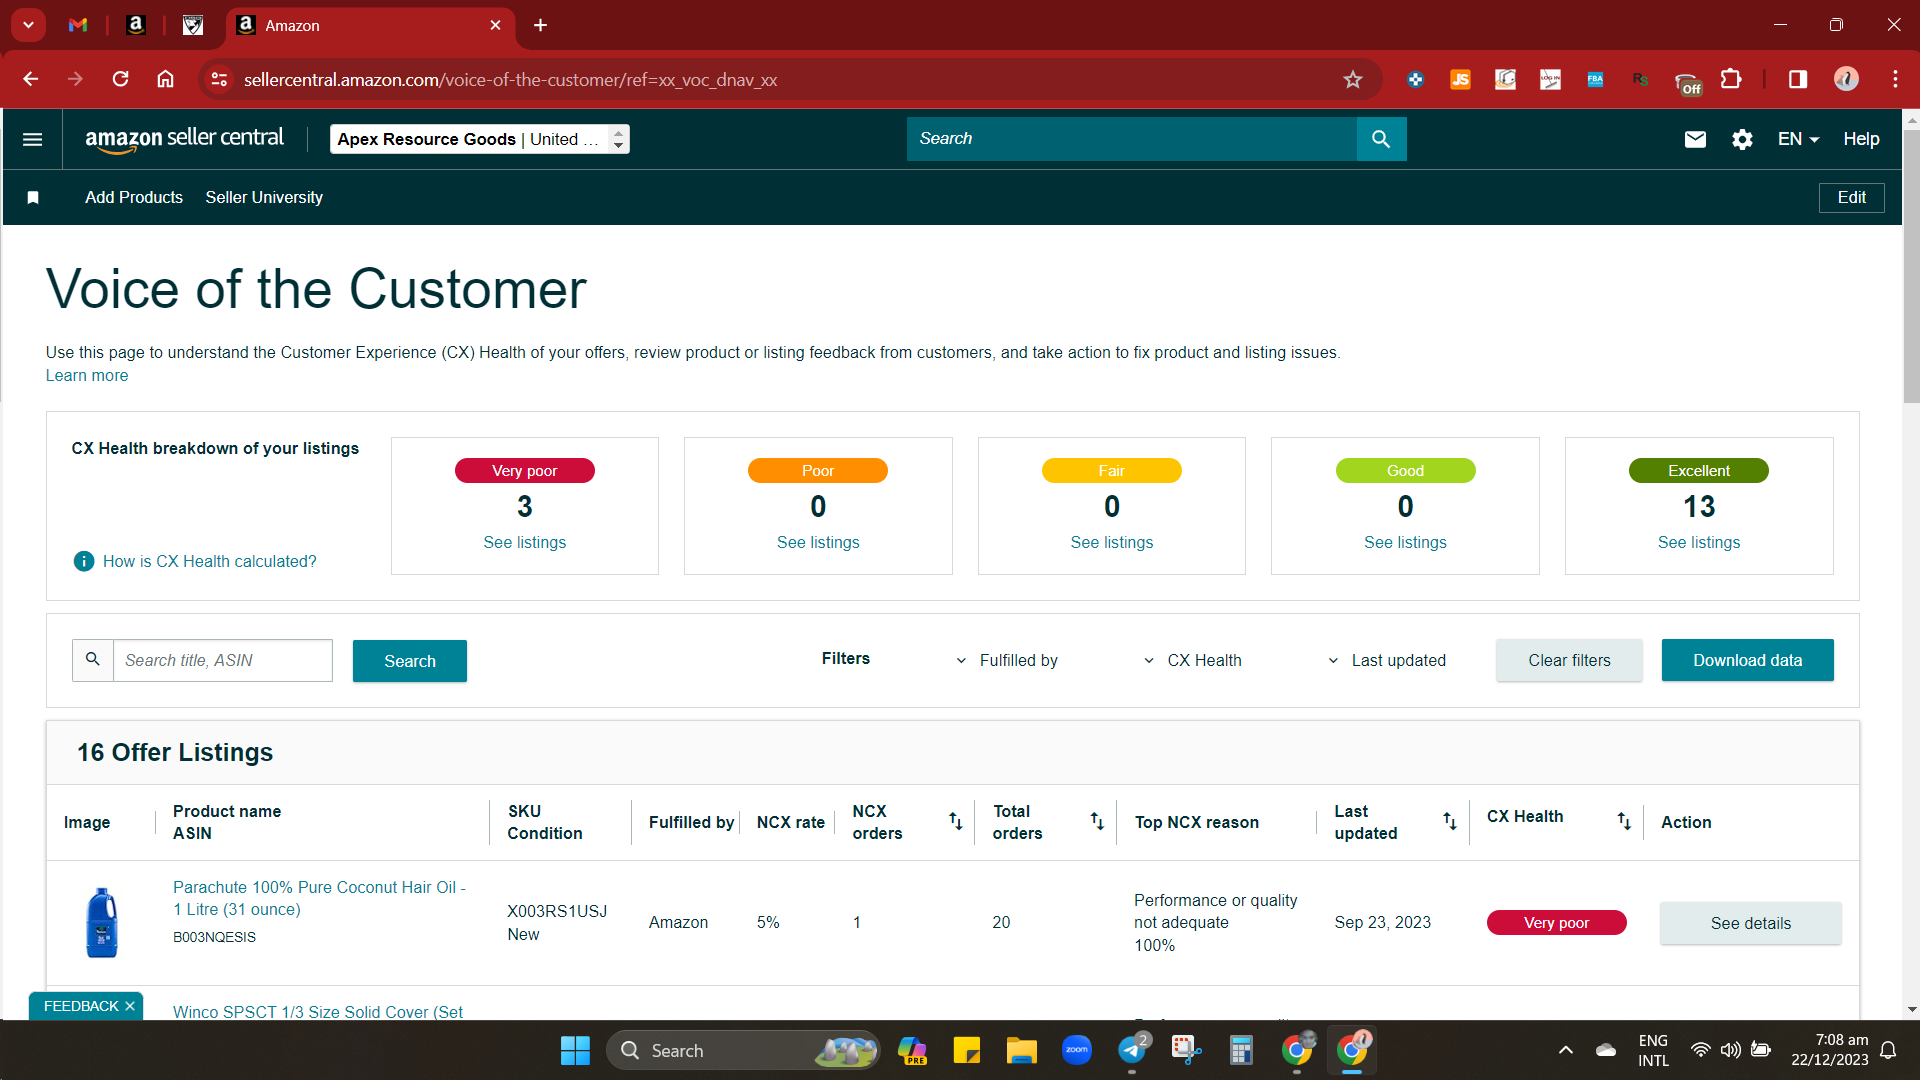Open the Chrome Extensions puzzle menu
Viewport: 1920px width, 1080px height.
(1731, 80)
